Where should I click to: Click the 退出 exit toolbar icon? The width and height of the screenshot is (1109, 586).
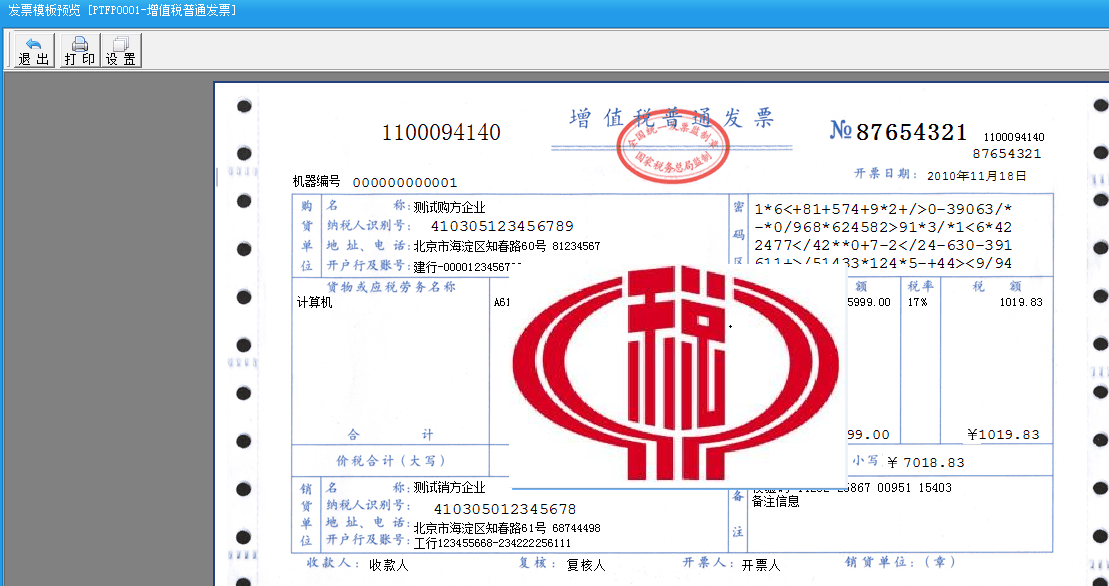click(x=35, y=51)
